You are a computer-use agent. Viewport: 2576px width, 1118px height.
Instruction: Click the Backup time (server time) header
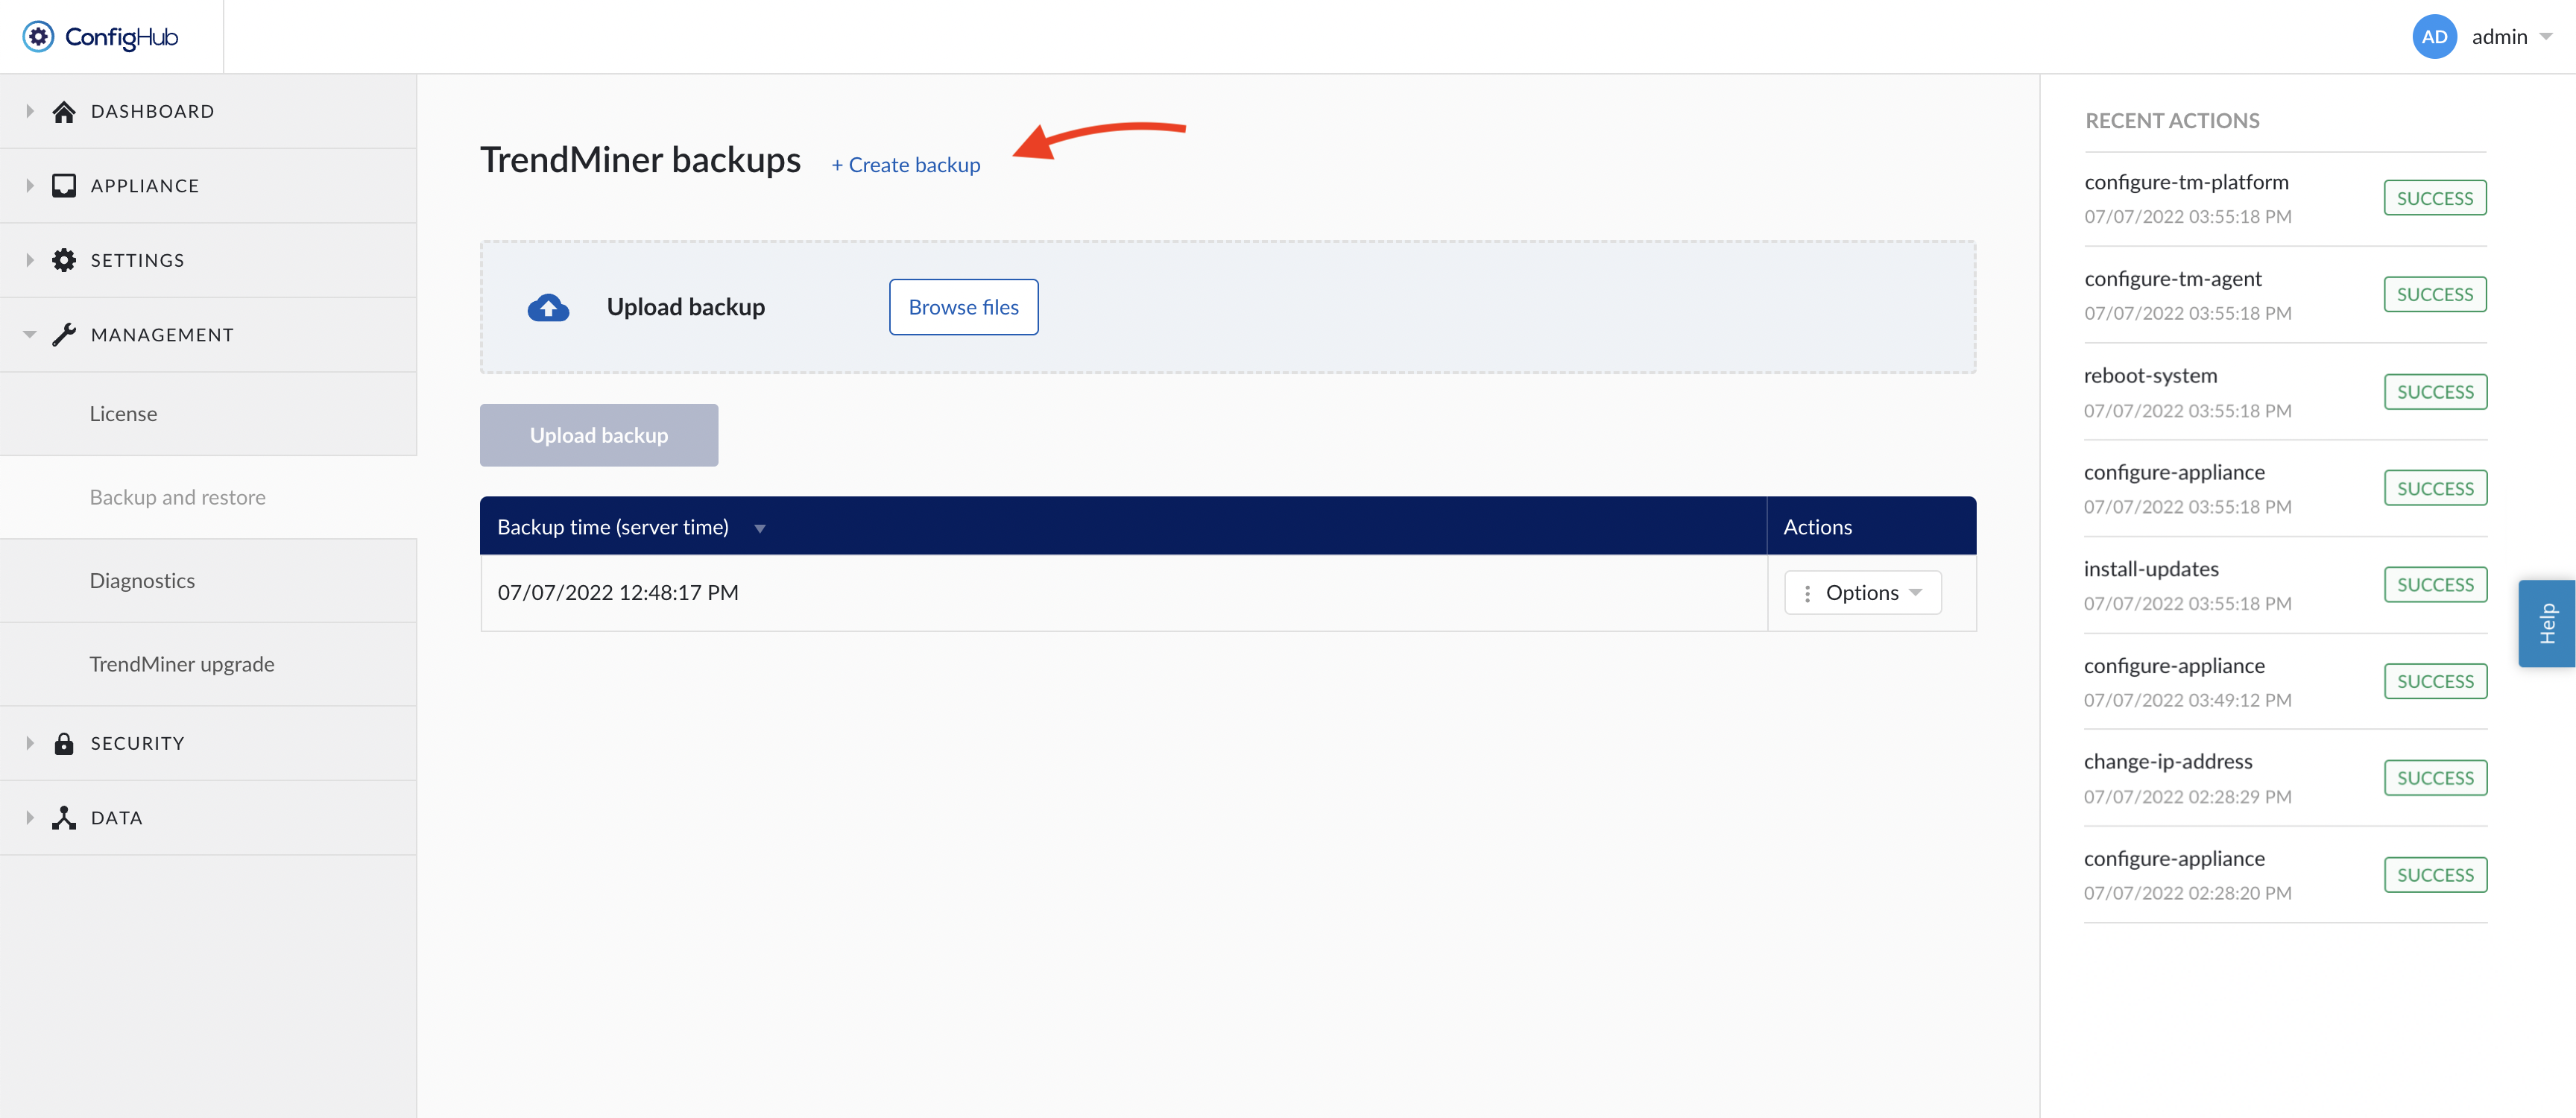click(x=613, y=527)
